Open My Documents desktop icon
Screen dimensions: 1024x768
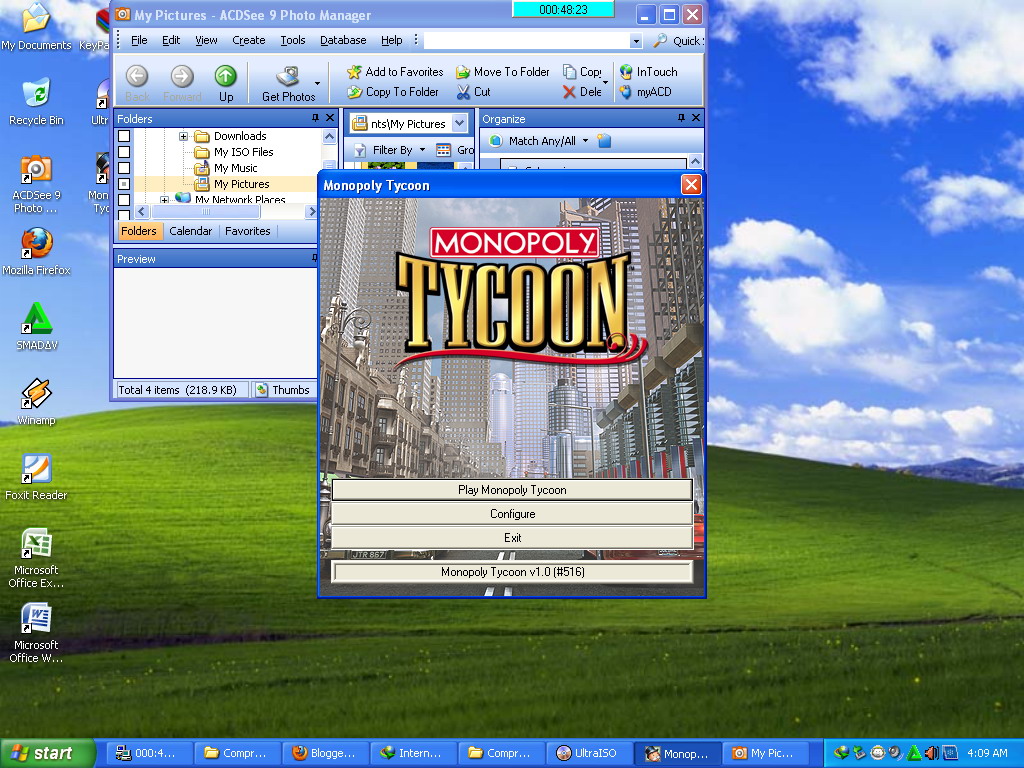click(x=36, y=27)
